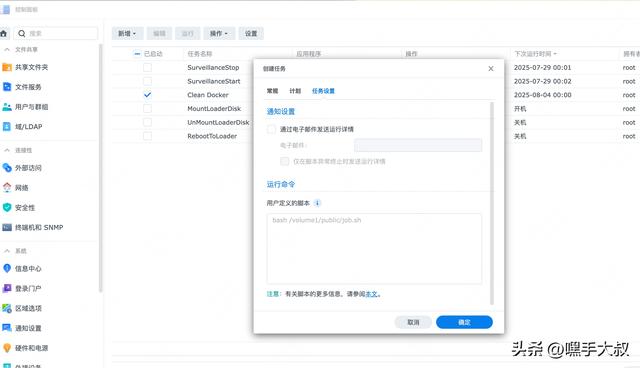Viewport: 640px width, 368px height.
Task: Open the 新增 dropdown menu
Action: click(127, 33)
